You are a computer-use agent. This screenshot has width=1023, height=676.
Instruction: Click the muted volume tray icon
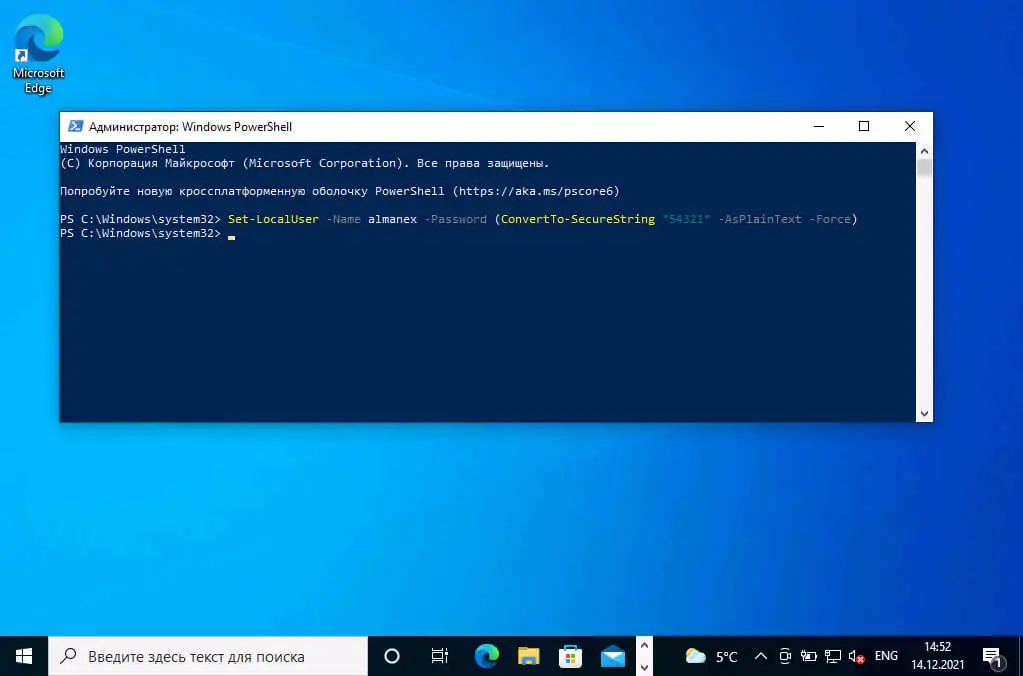[x=857, y=656]
